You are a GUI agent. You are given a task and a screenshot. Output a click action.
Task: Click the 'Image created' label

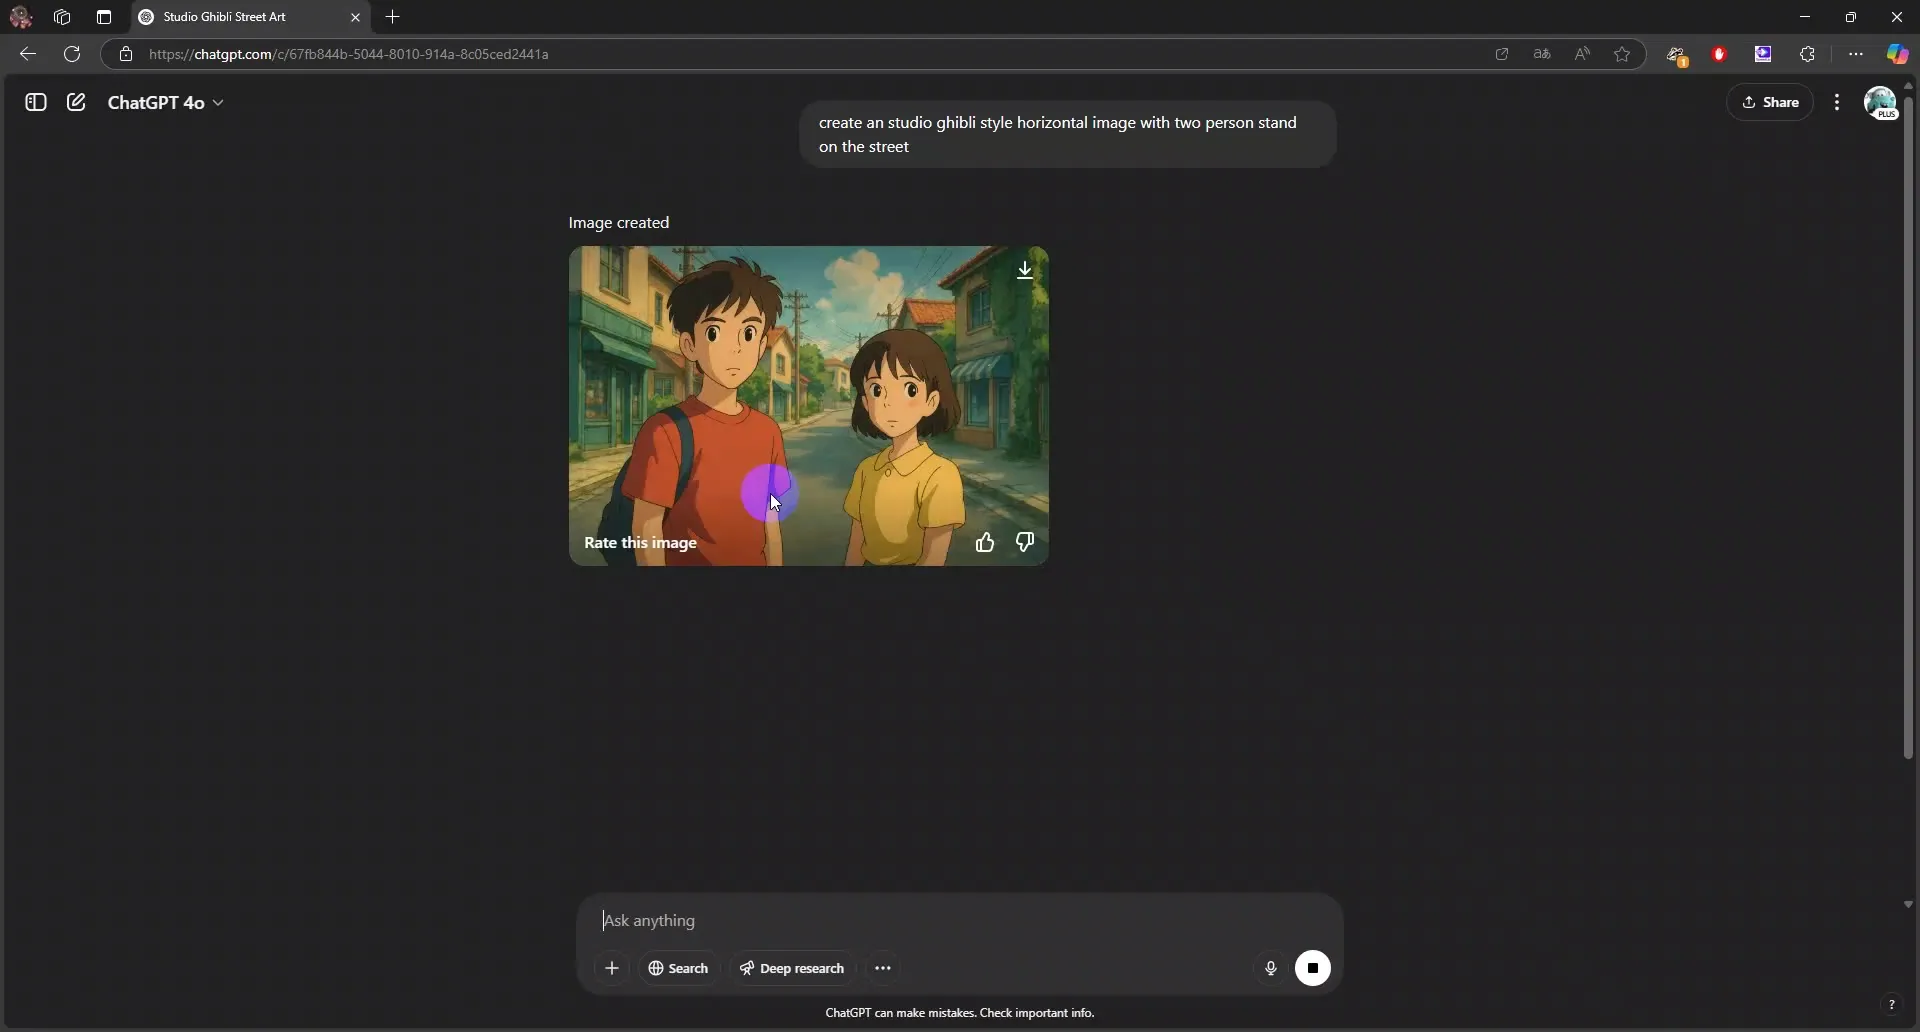coord(619,222)
